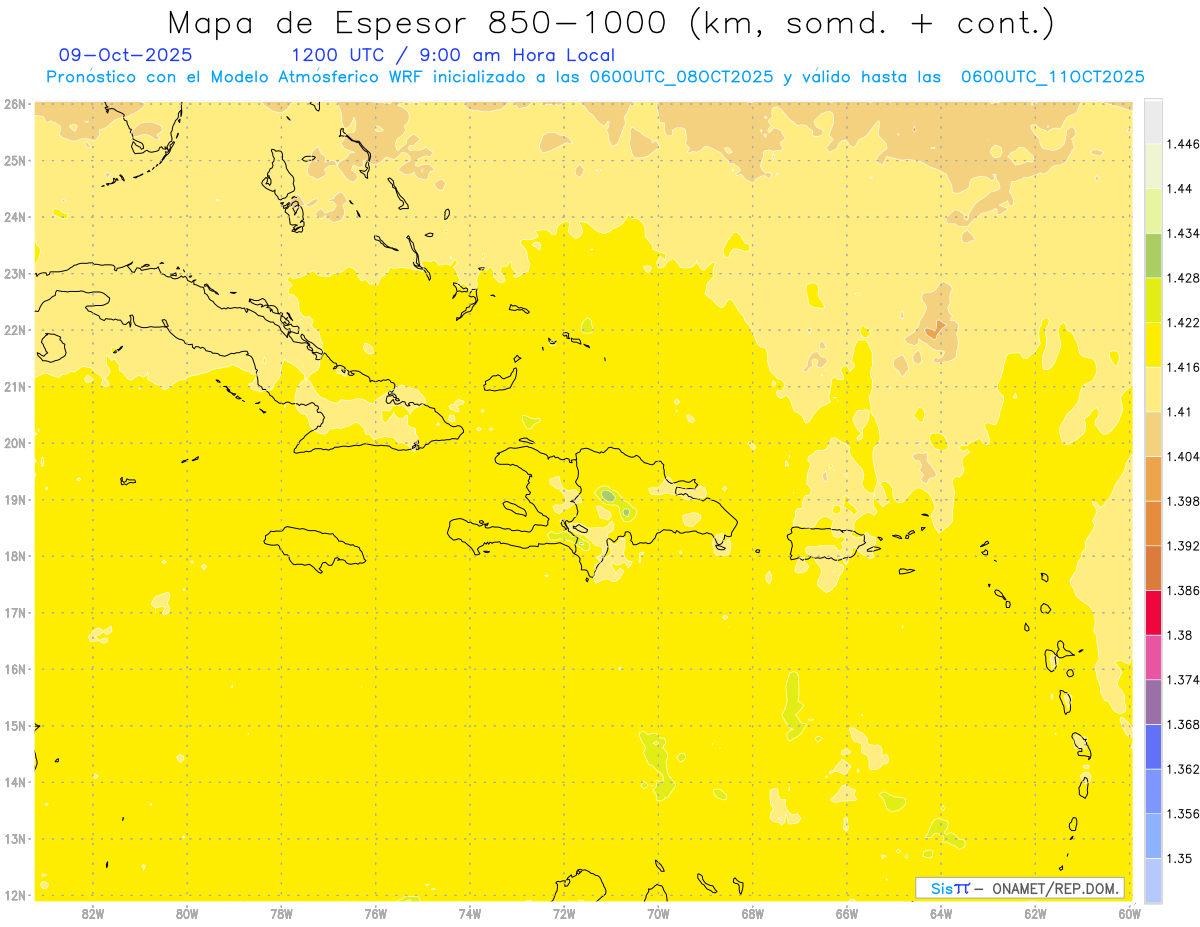
Task: Click the color bar value '1.41'
Action: tap(1179, 411)
